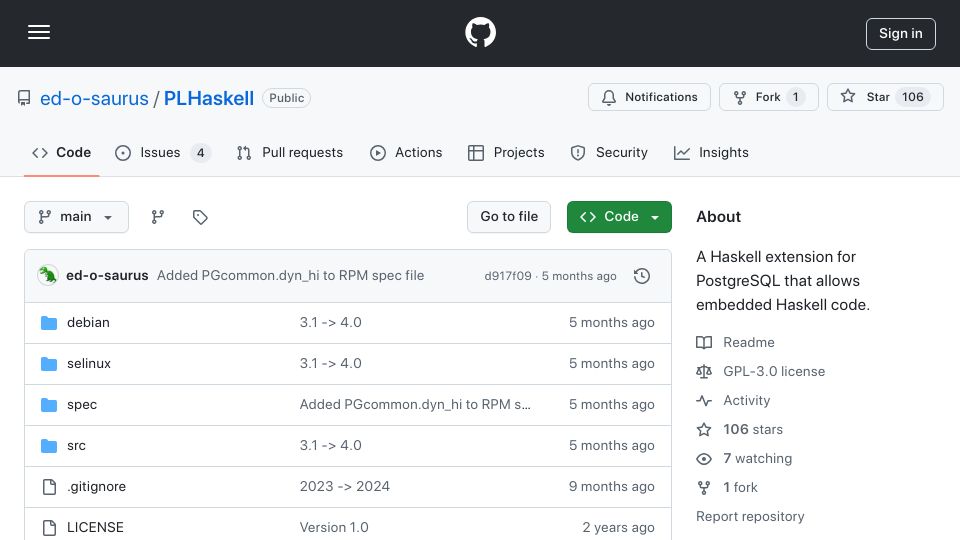Open the Actions tab
The height and width of the screenshot is (540, 960).
[x=406, y=152]
